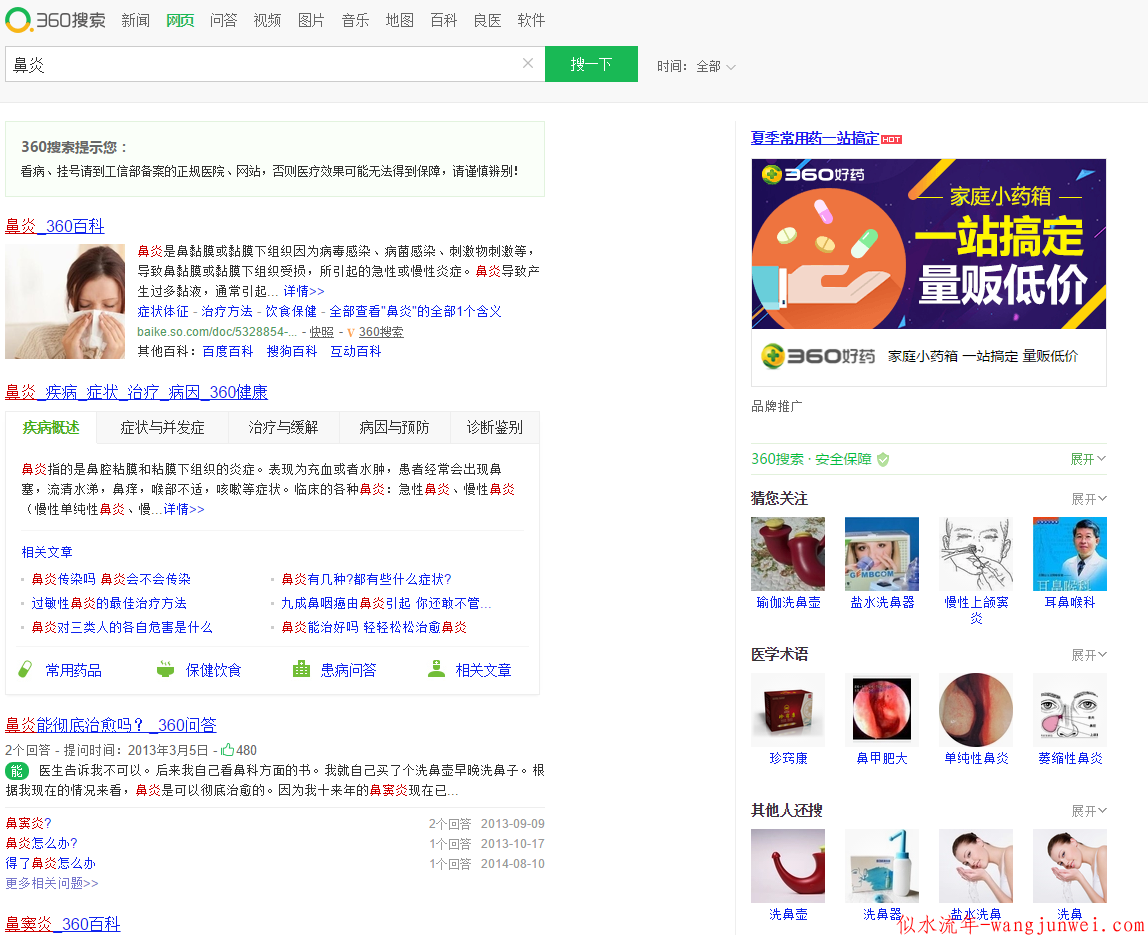Select the 疾病概述 tab
Screen dimensions: 1148x935
coord(51,428)
